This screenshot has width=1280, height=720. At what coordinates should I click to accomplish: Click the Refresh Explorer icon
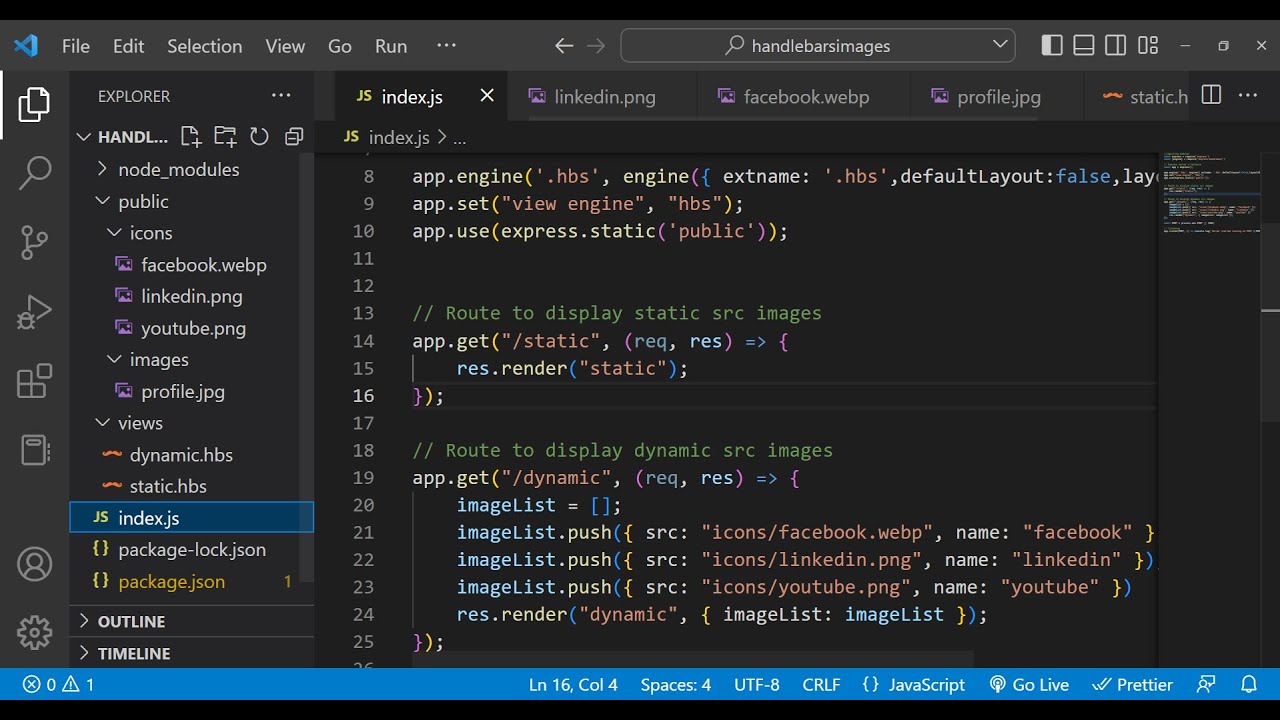click(x=259, y=137)
